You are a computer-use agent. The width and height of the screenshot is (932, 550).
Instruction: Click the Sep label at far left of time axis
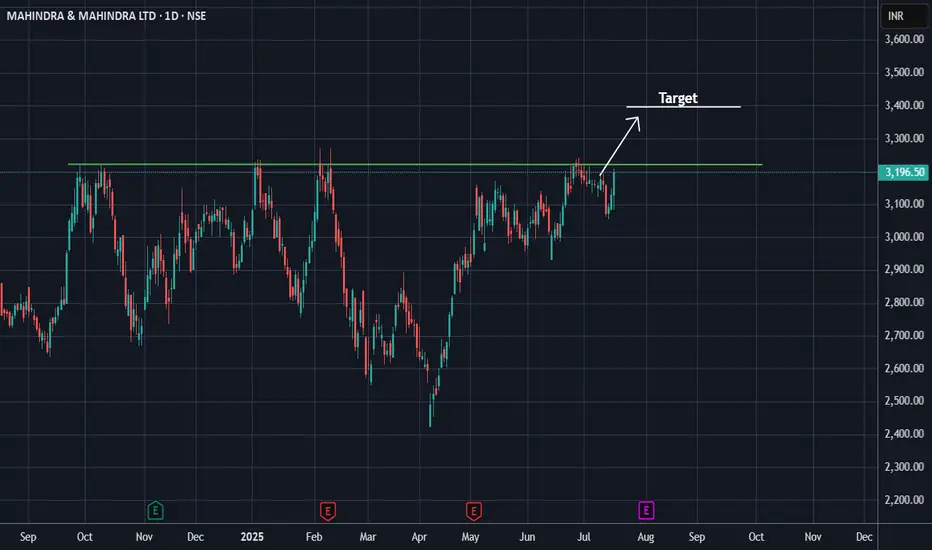pyautogui.click(x=28, y=537)
